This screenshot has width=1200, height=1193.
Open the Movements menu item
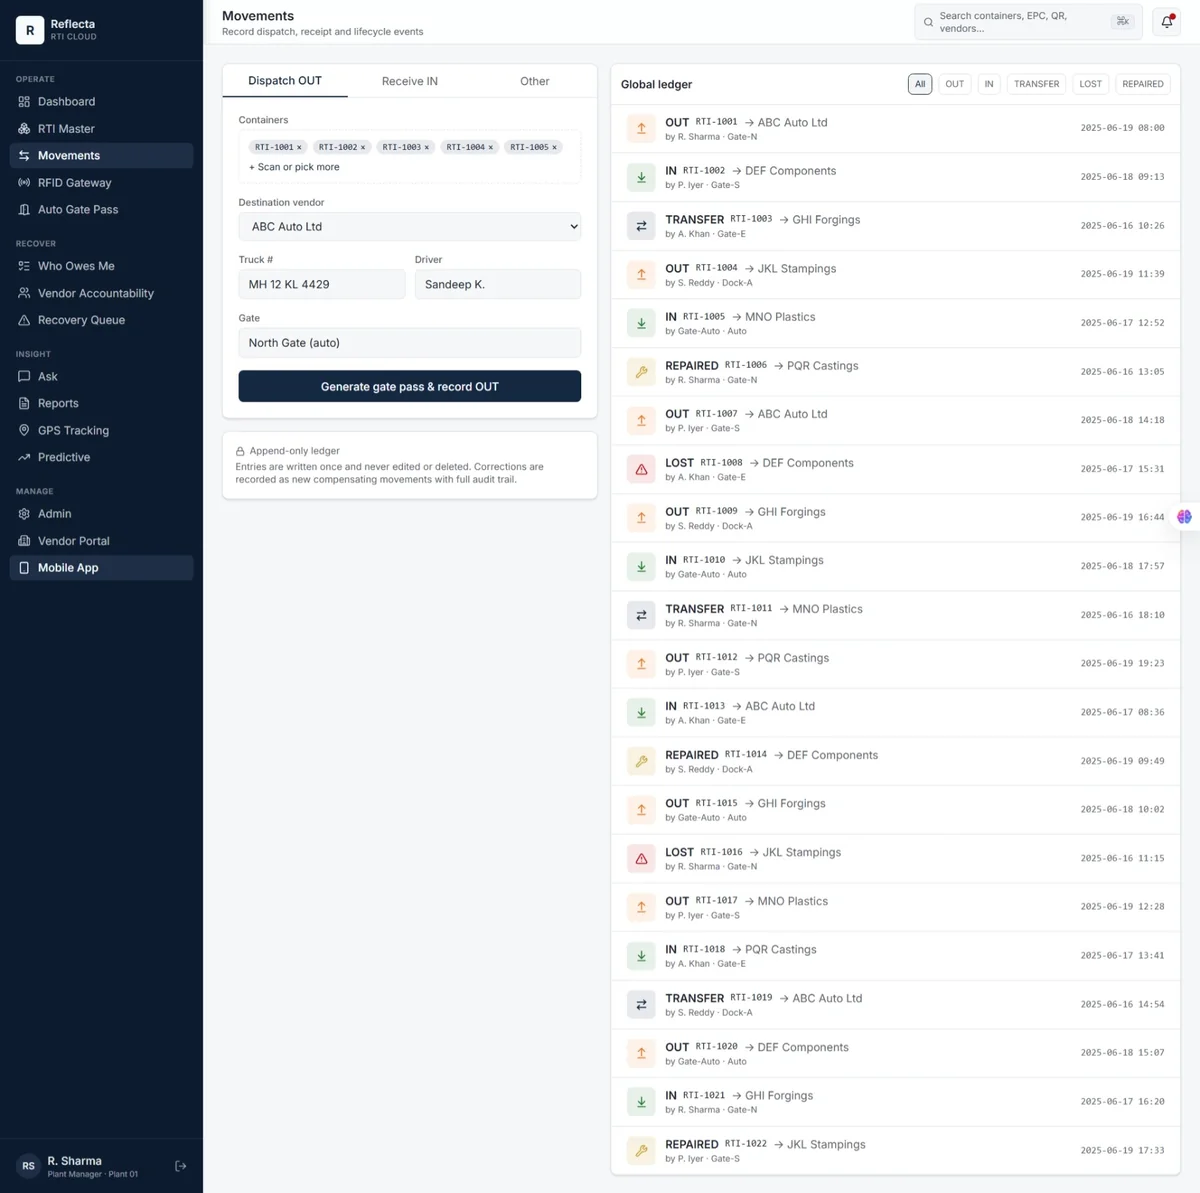(x=101, y=156)
